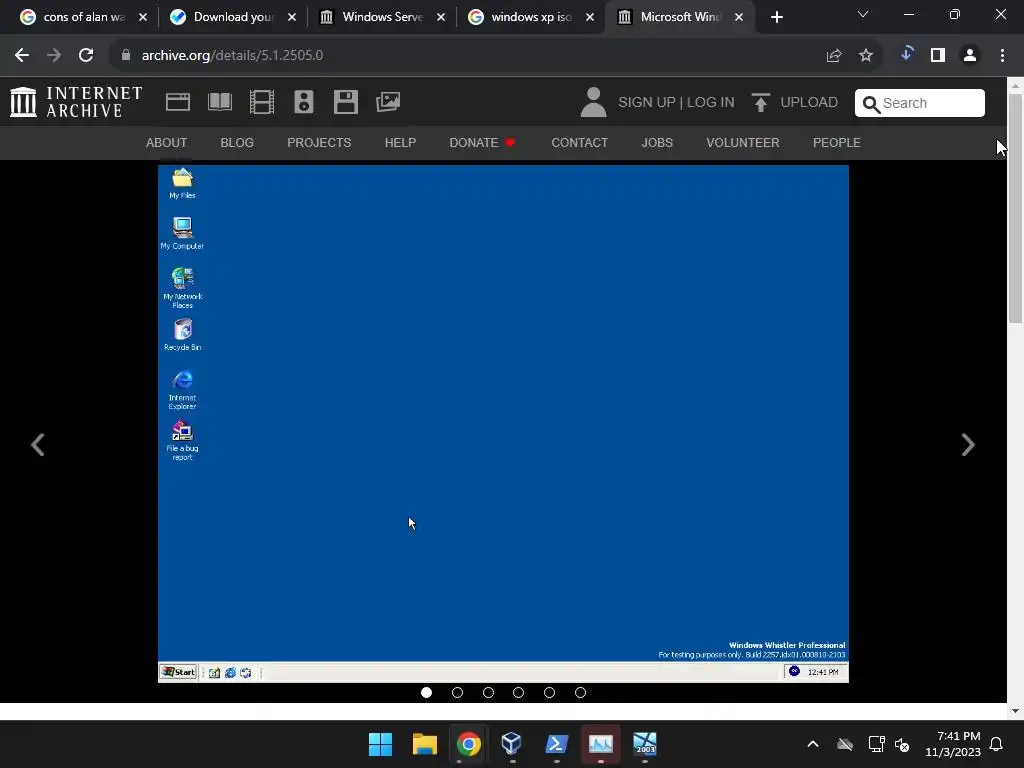The height and width of the screenshot is (768, 1024).
Task: Open Chrome three-dot menu
Action: tap(1002, 56)
